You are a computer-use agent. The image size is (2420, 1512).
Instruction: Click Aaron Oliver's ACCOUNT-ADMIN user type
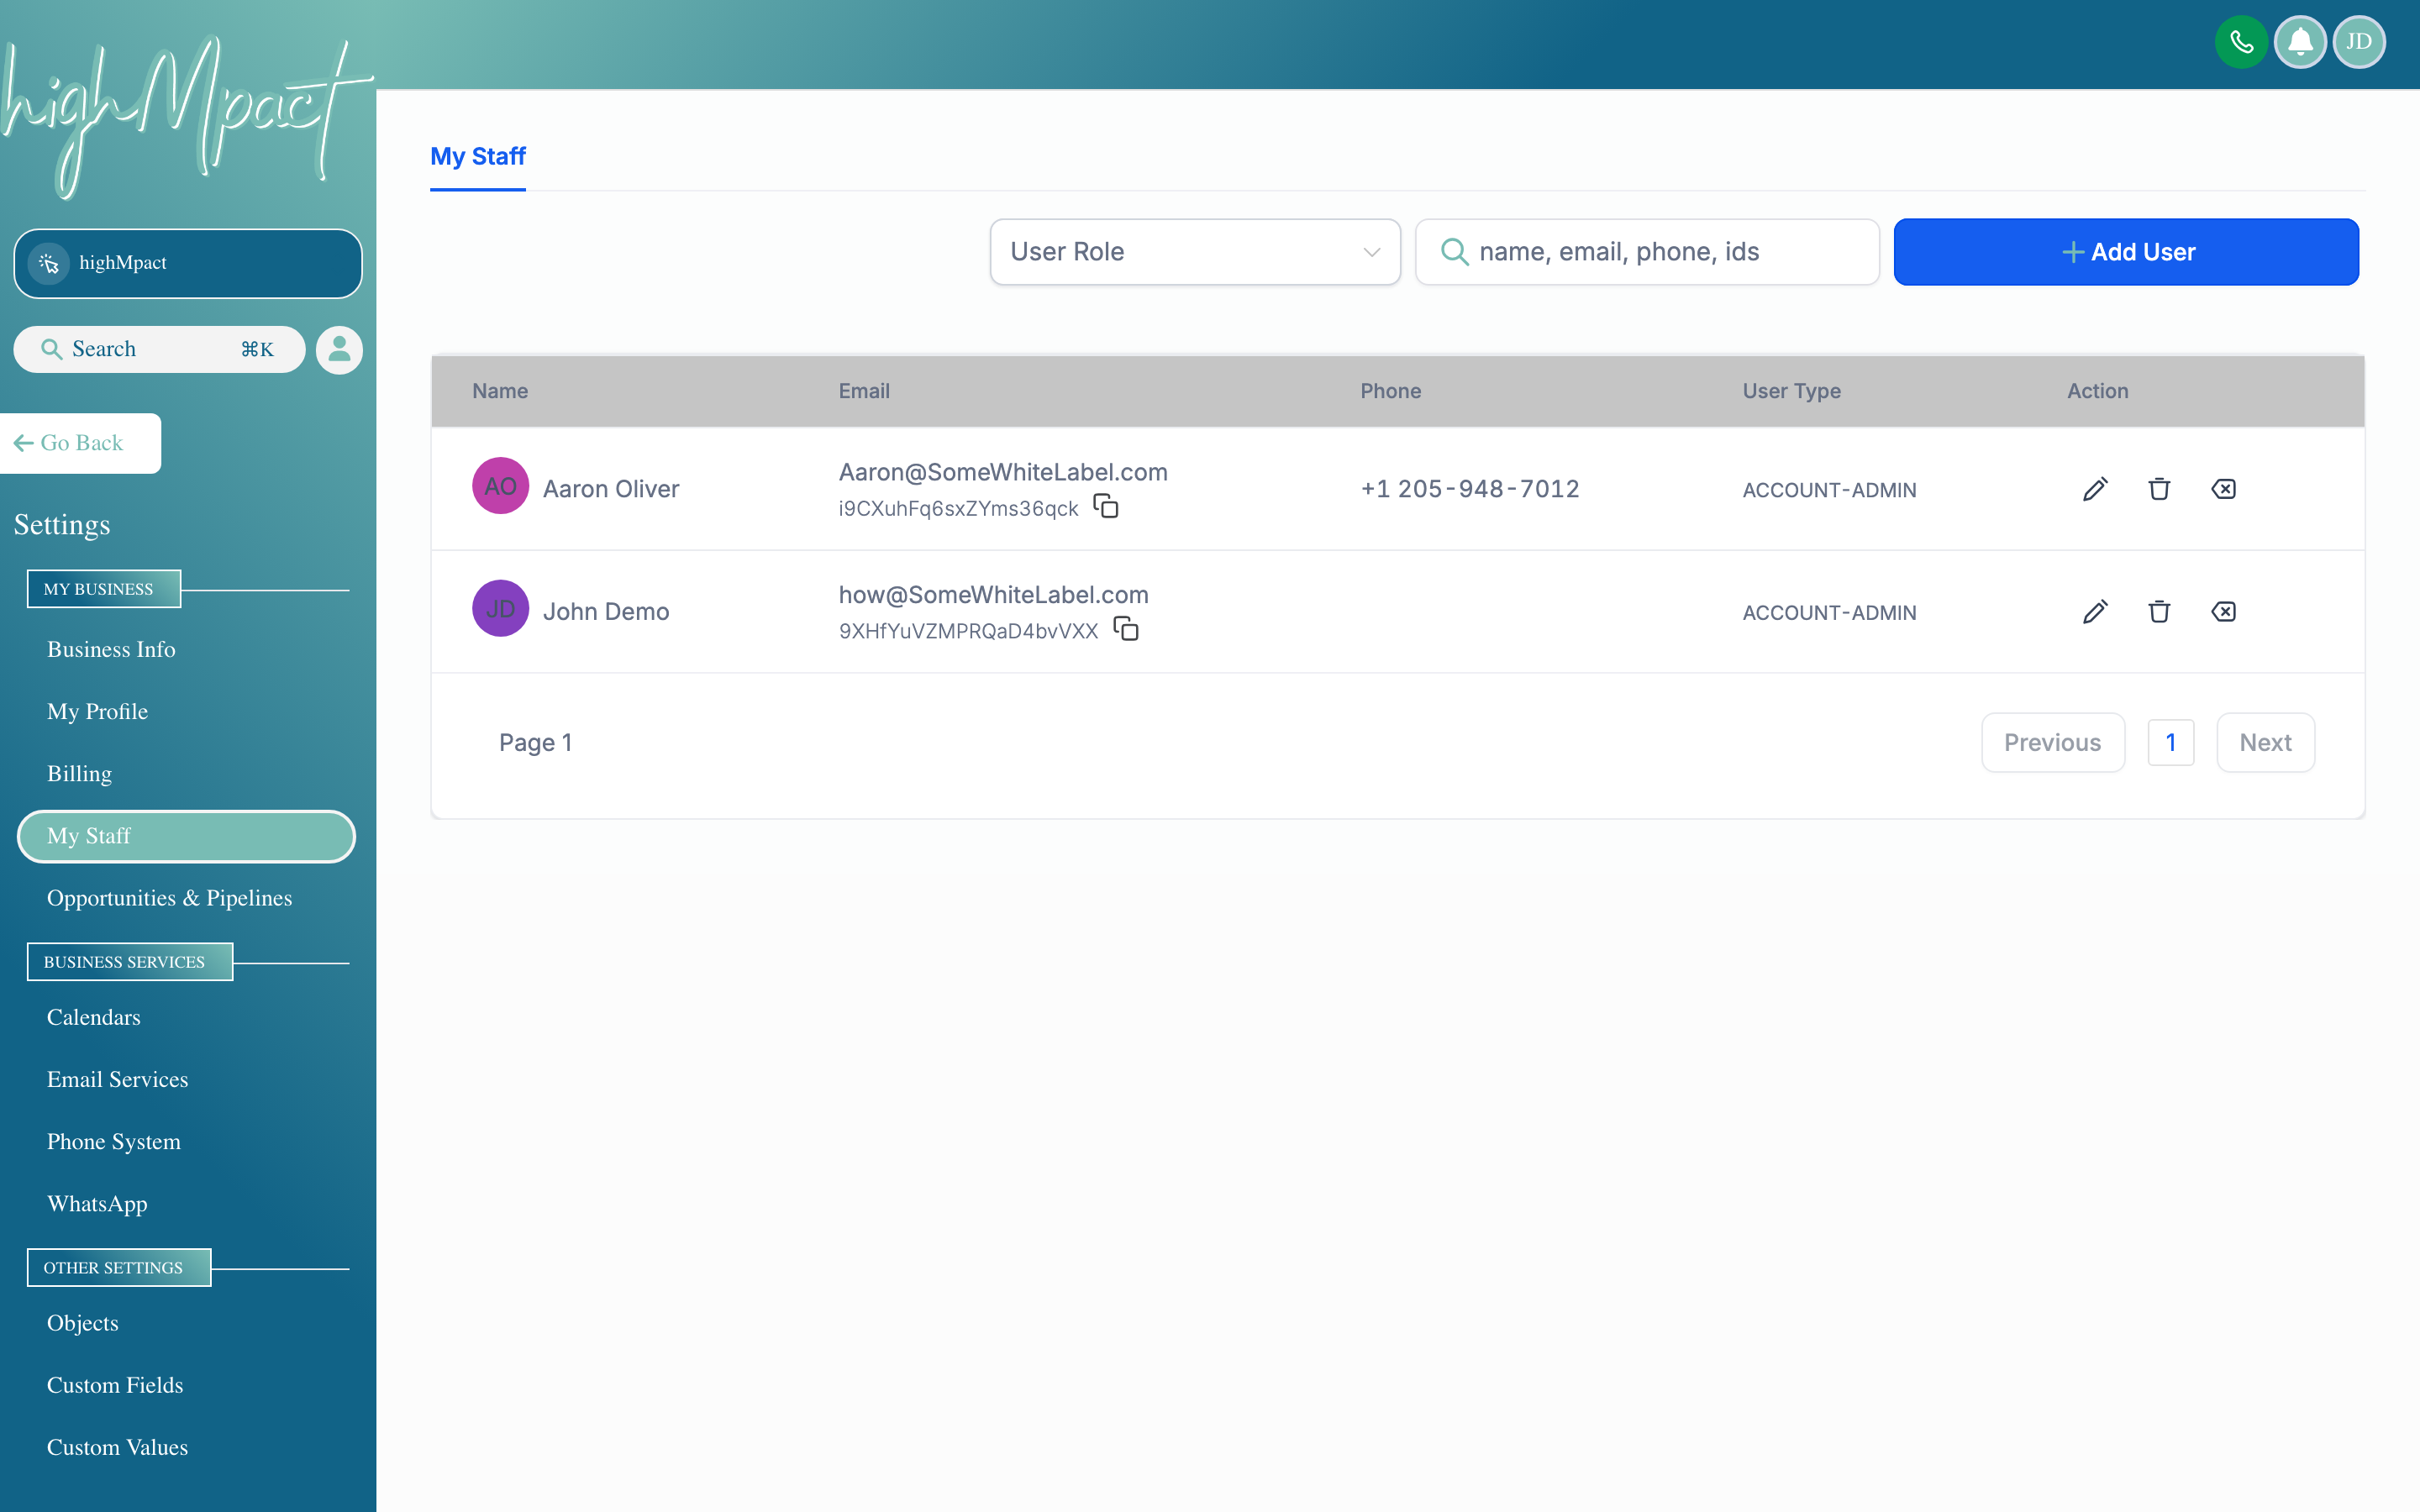click(1829, 490)
